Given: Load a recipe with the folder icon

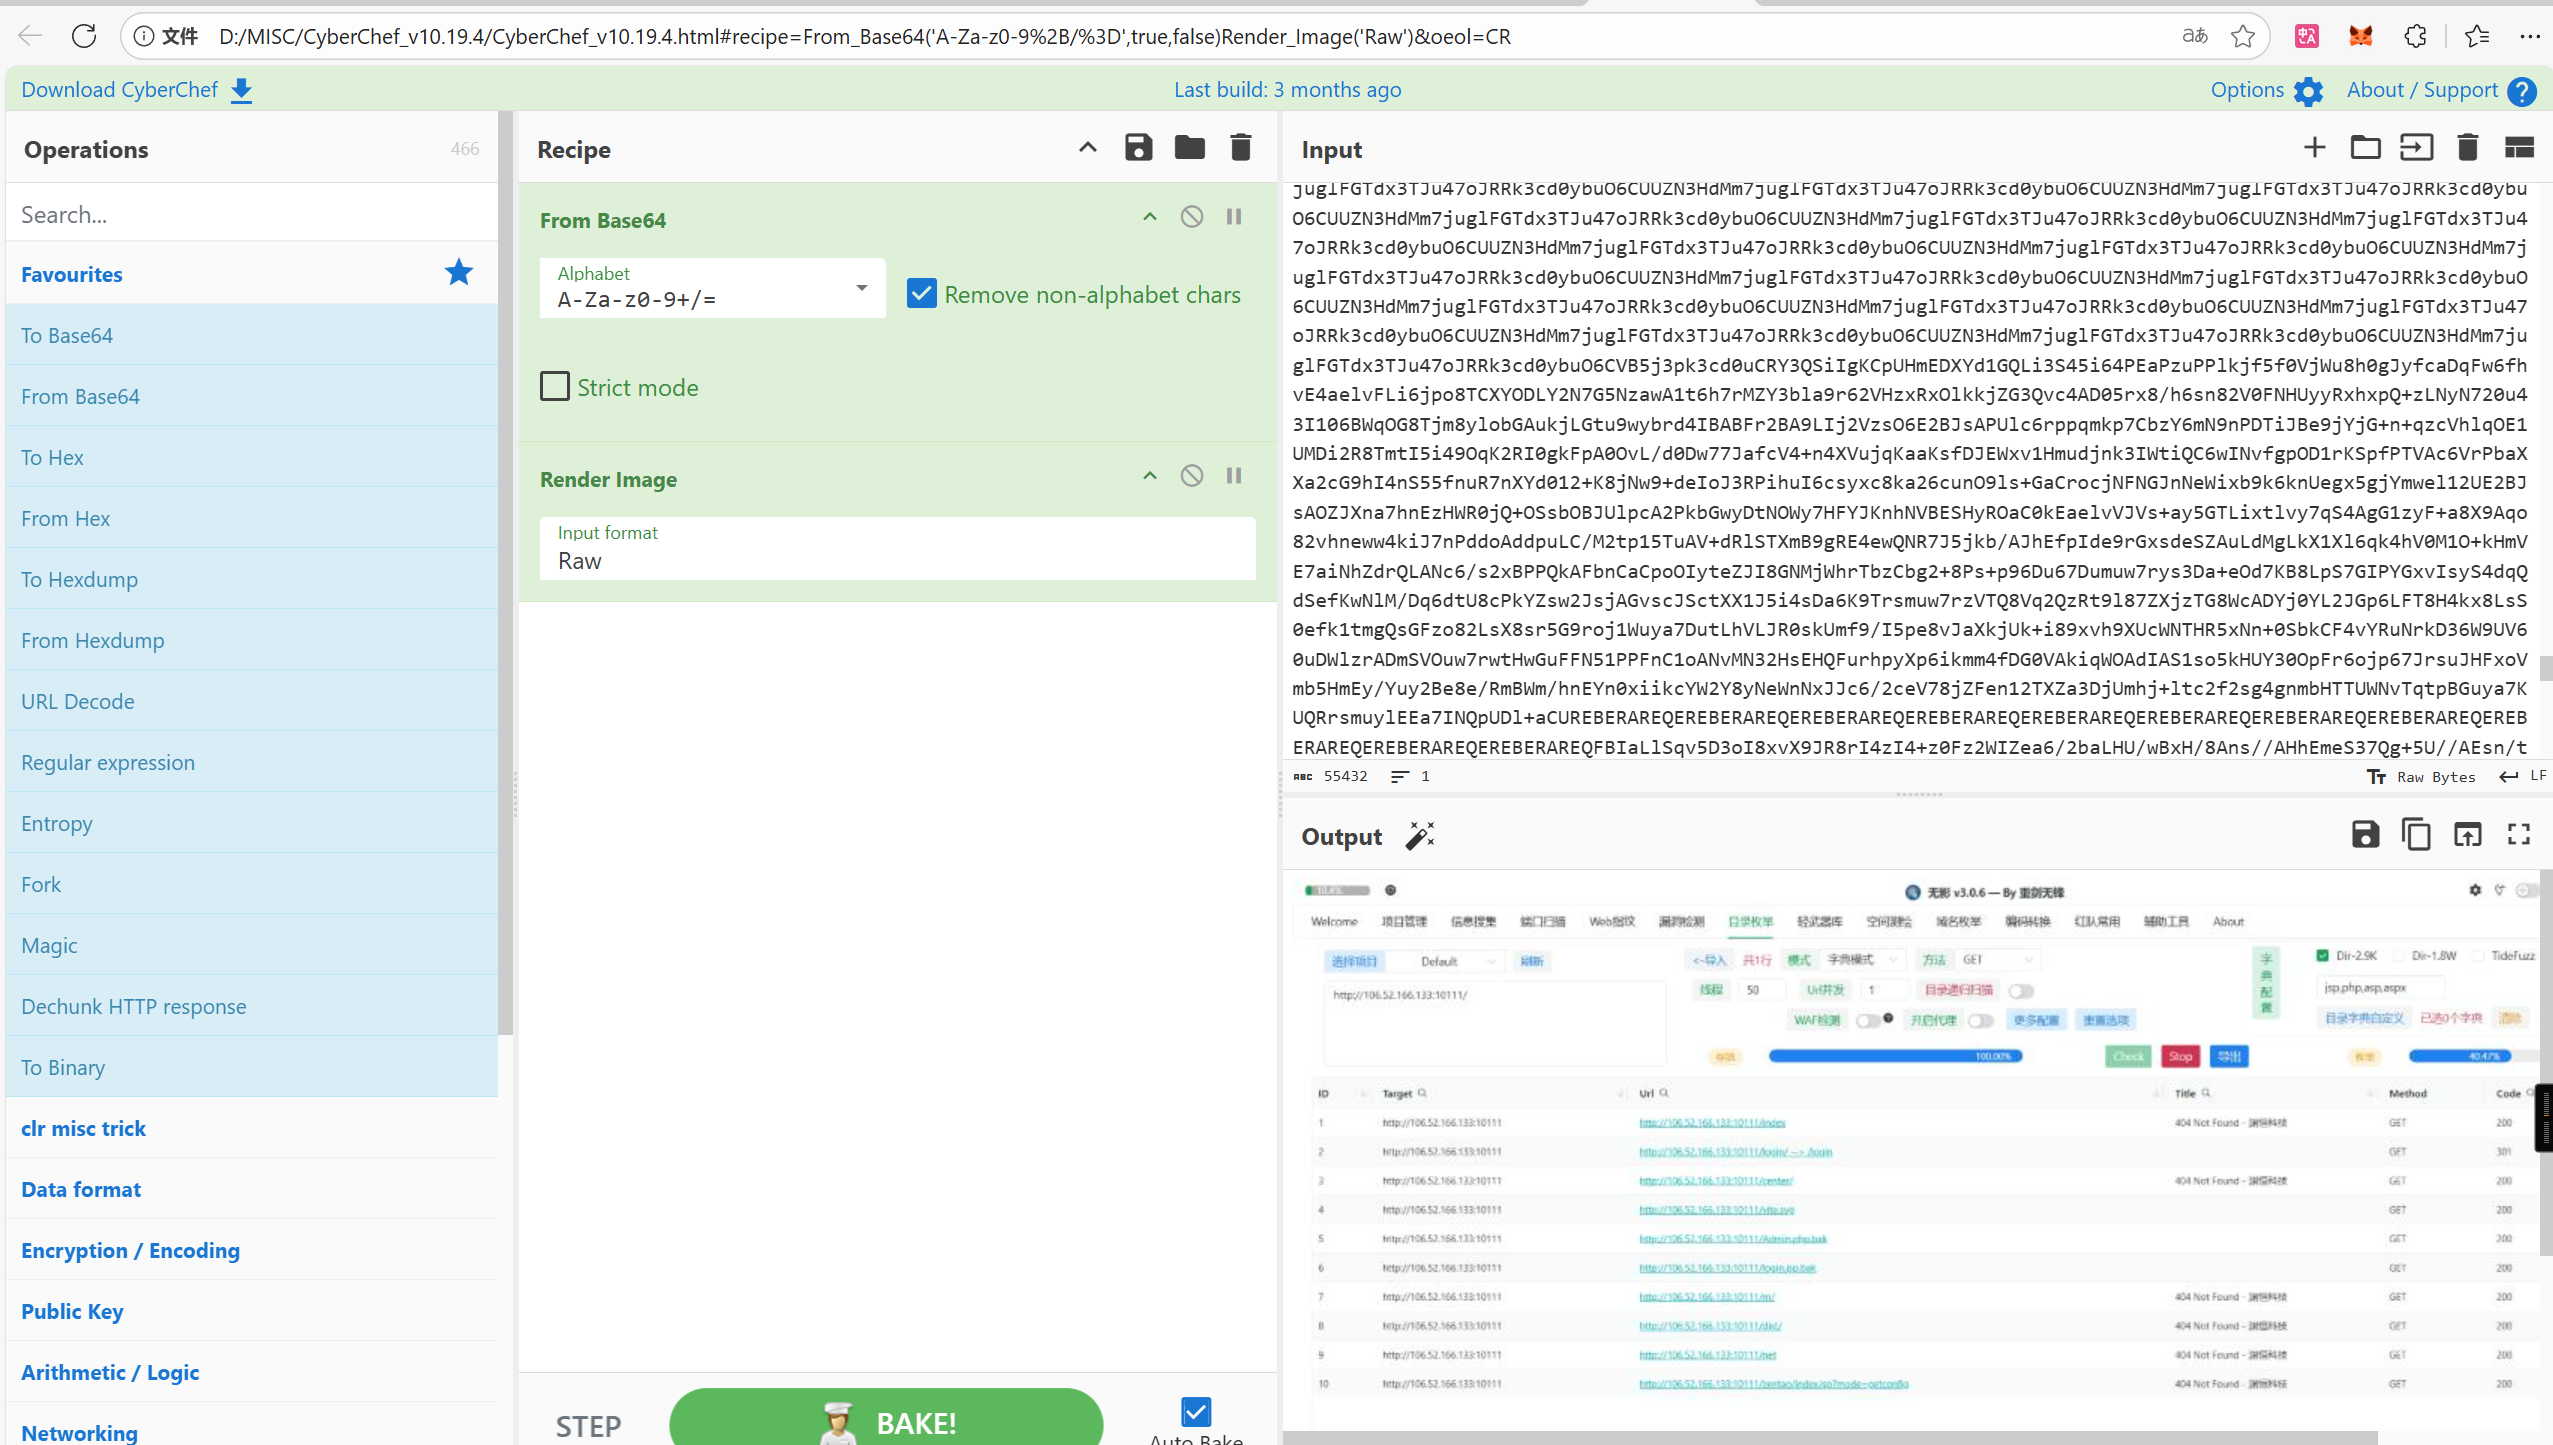Looking at the screenshot, I should [x=1189, y=148].
